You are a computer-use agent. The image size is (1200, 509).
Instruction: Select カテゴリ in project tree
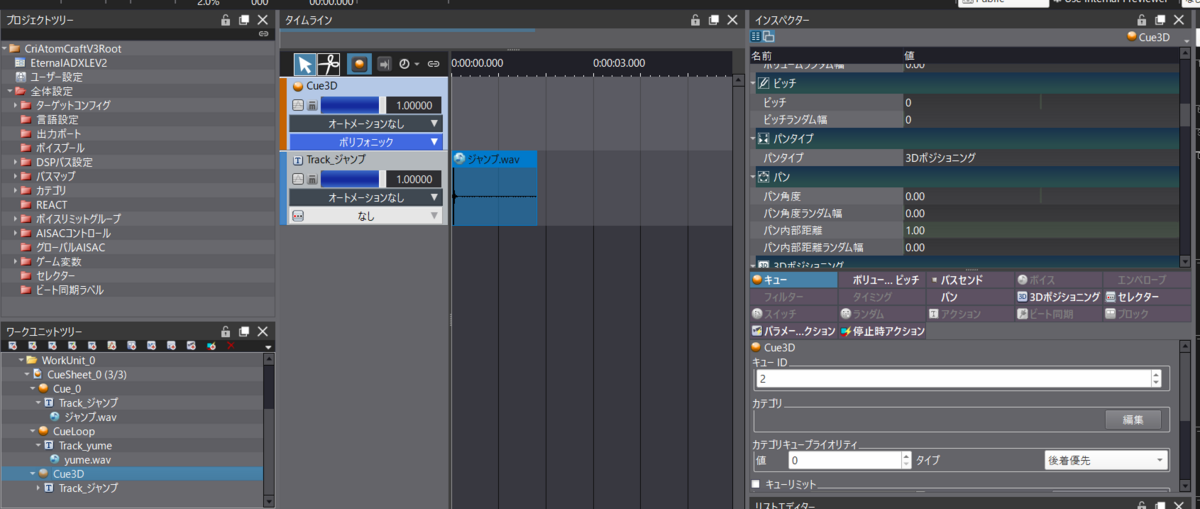[51, 190]
